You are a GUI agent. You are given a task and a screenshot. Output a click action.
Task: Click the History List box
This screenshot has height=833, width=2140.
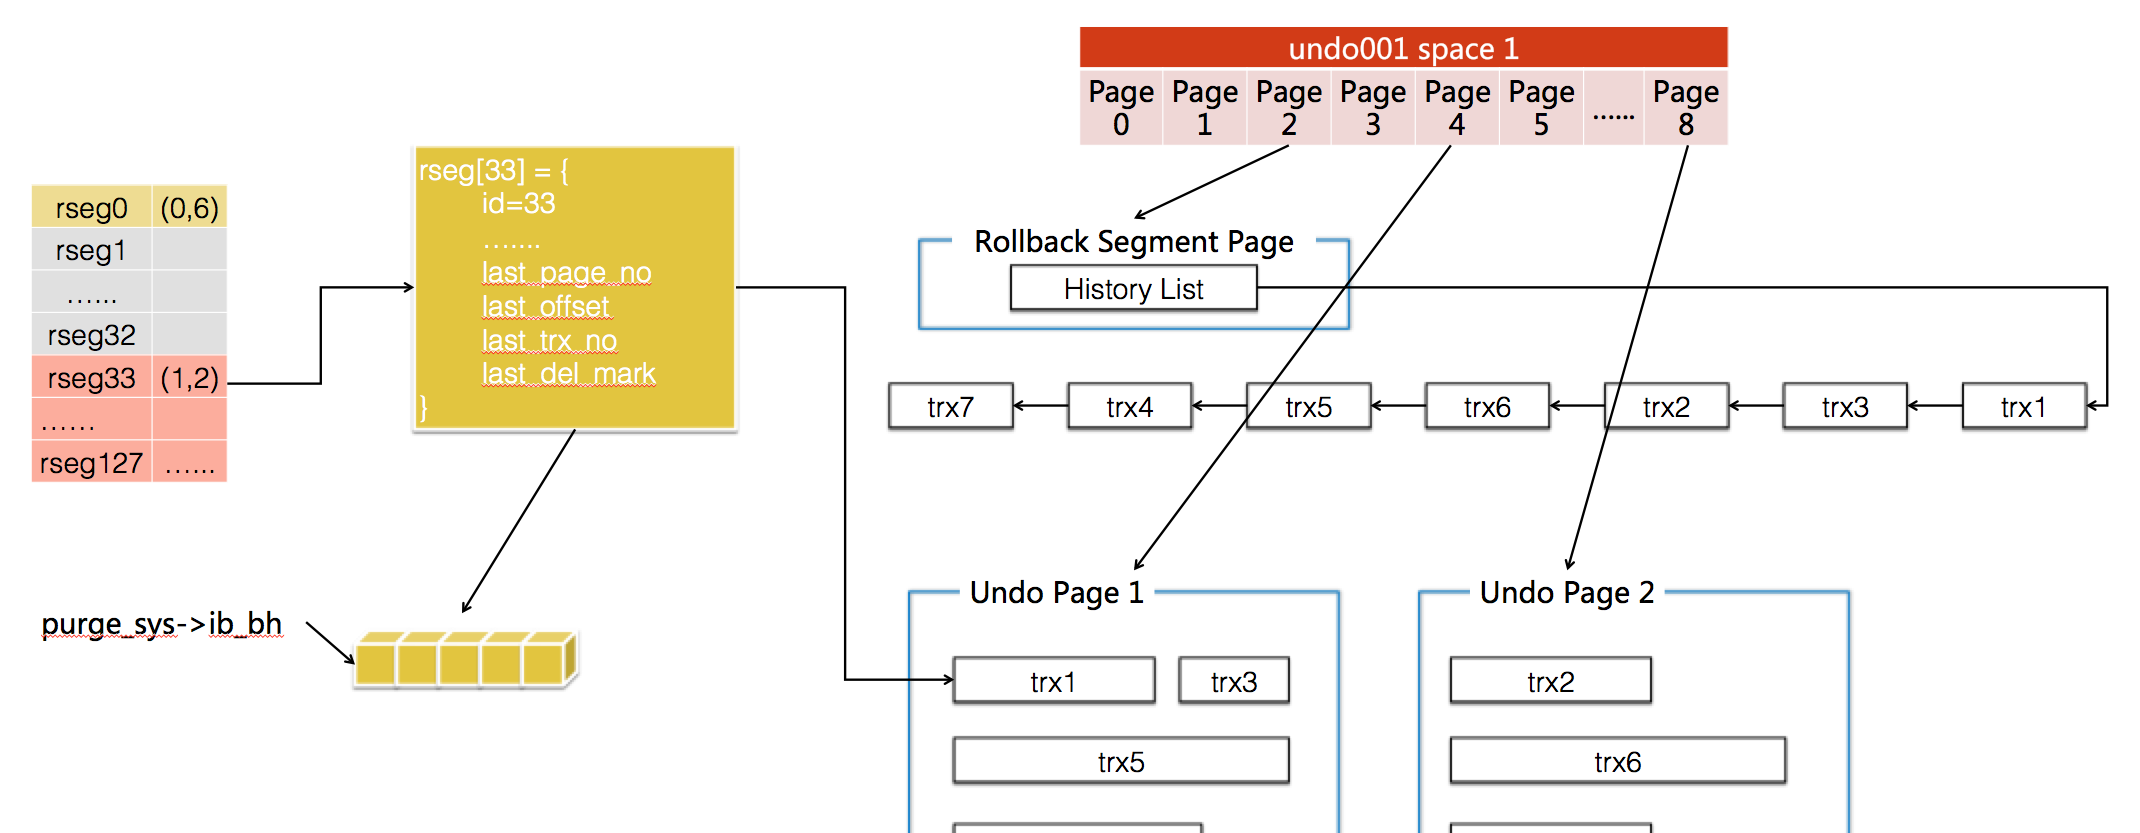[x=1134, y=288]
